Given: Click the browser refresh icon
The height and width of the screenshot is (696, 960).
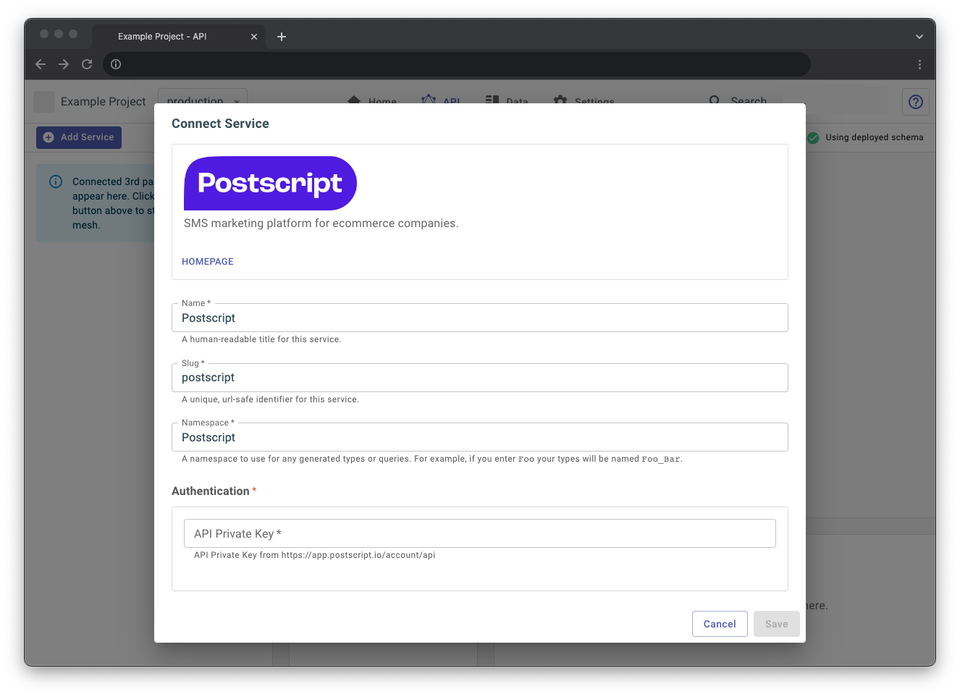Looking at the screenshot, I should click(87, 64).
